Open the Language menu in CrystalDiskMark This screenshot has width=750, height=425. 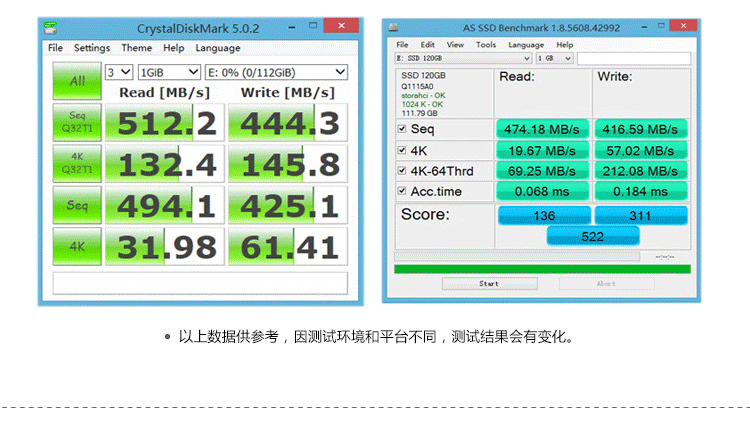click(x=218, y=48)
